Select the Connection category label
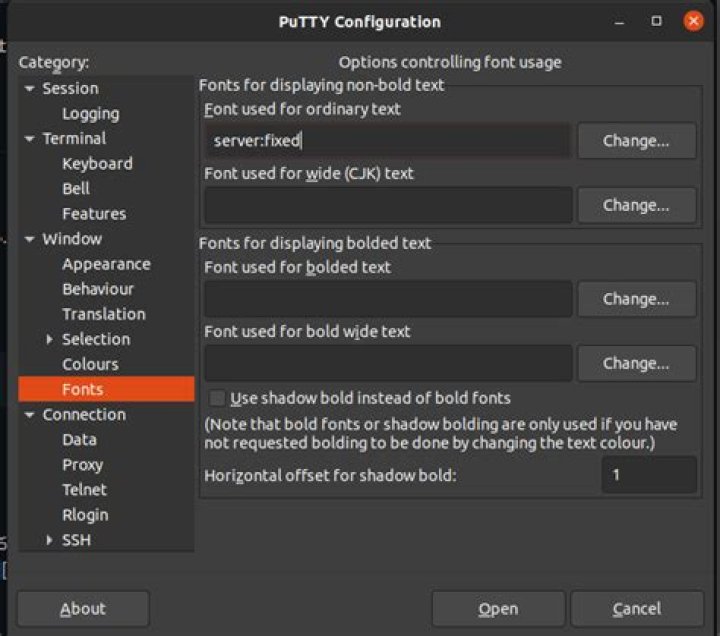The height and width of the screenshot is (636, 720). click(84, 415)
